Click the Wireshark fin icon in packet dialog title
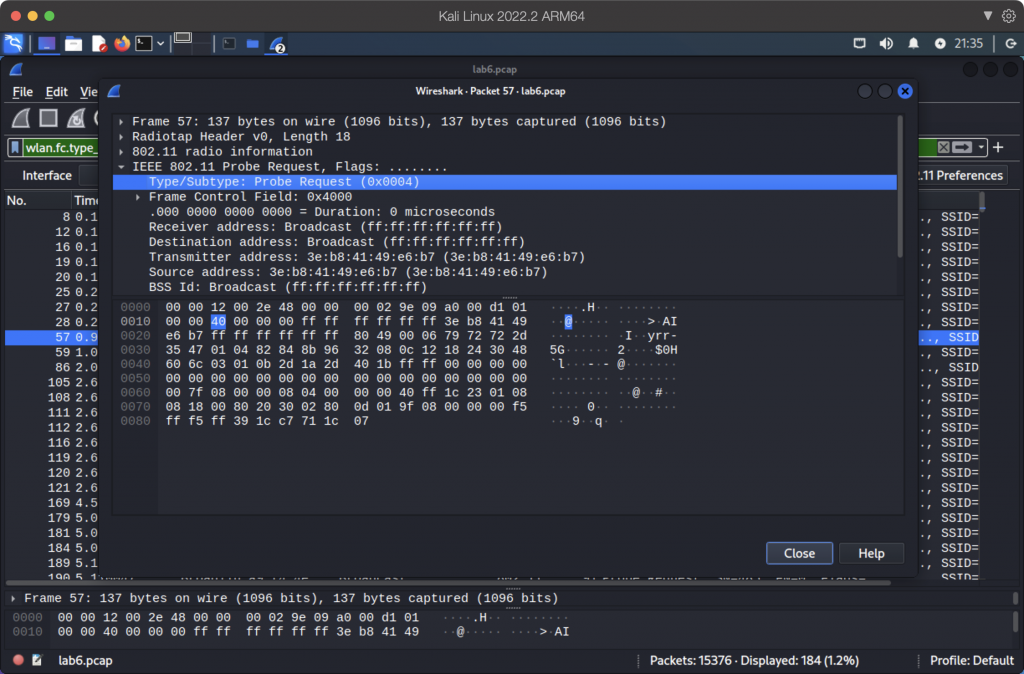 pyautogui.click(x=114, y=91)
